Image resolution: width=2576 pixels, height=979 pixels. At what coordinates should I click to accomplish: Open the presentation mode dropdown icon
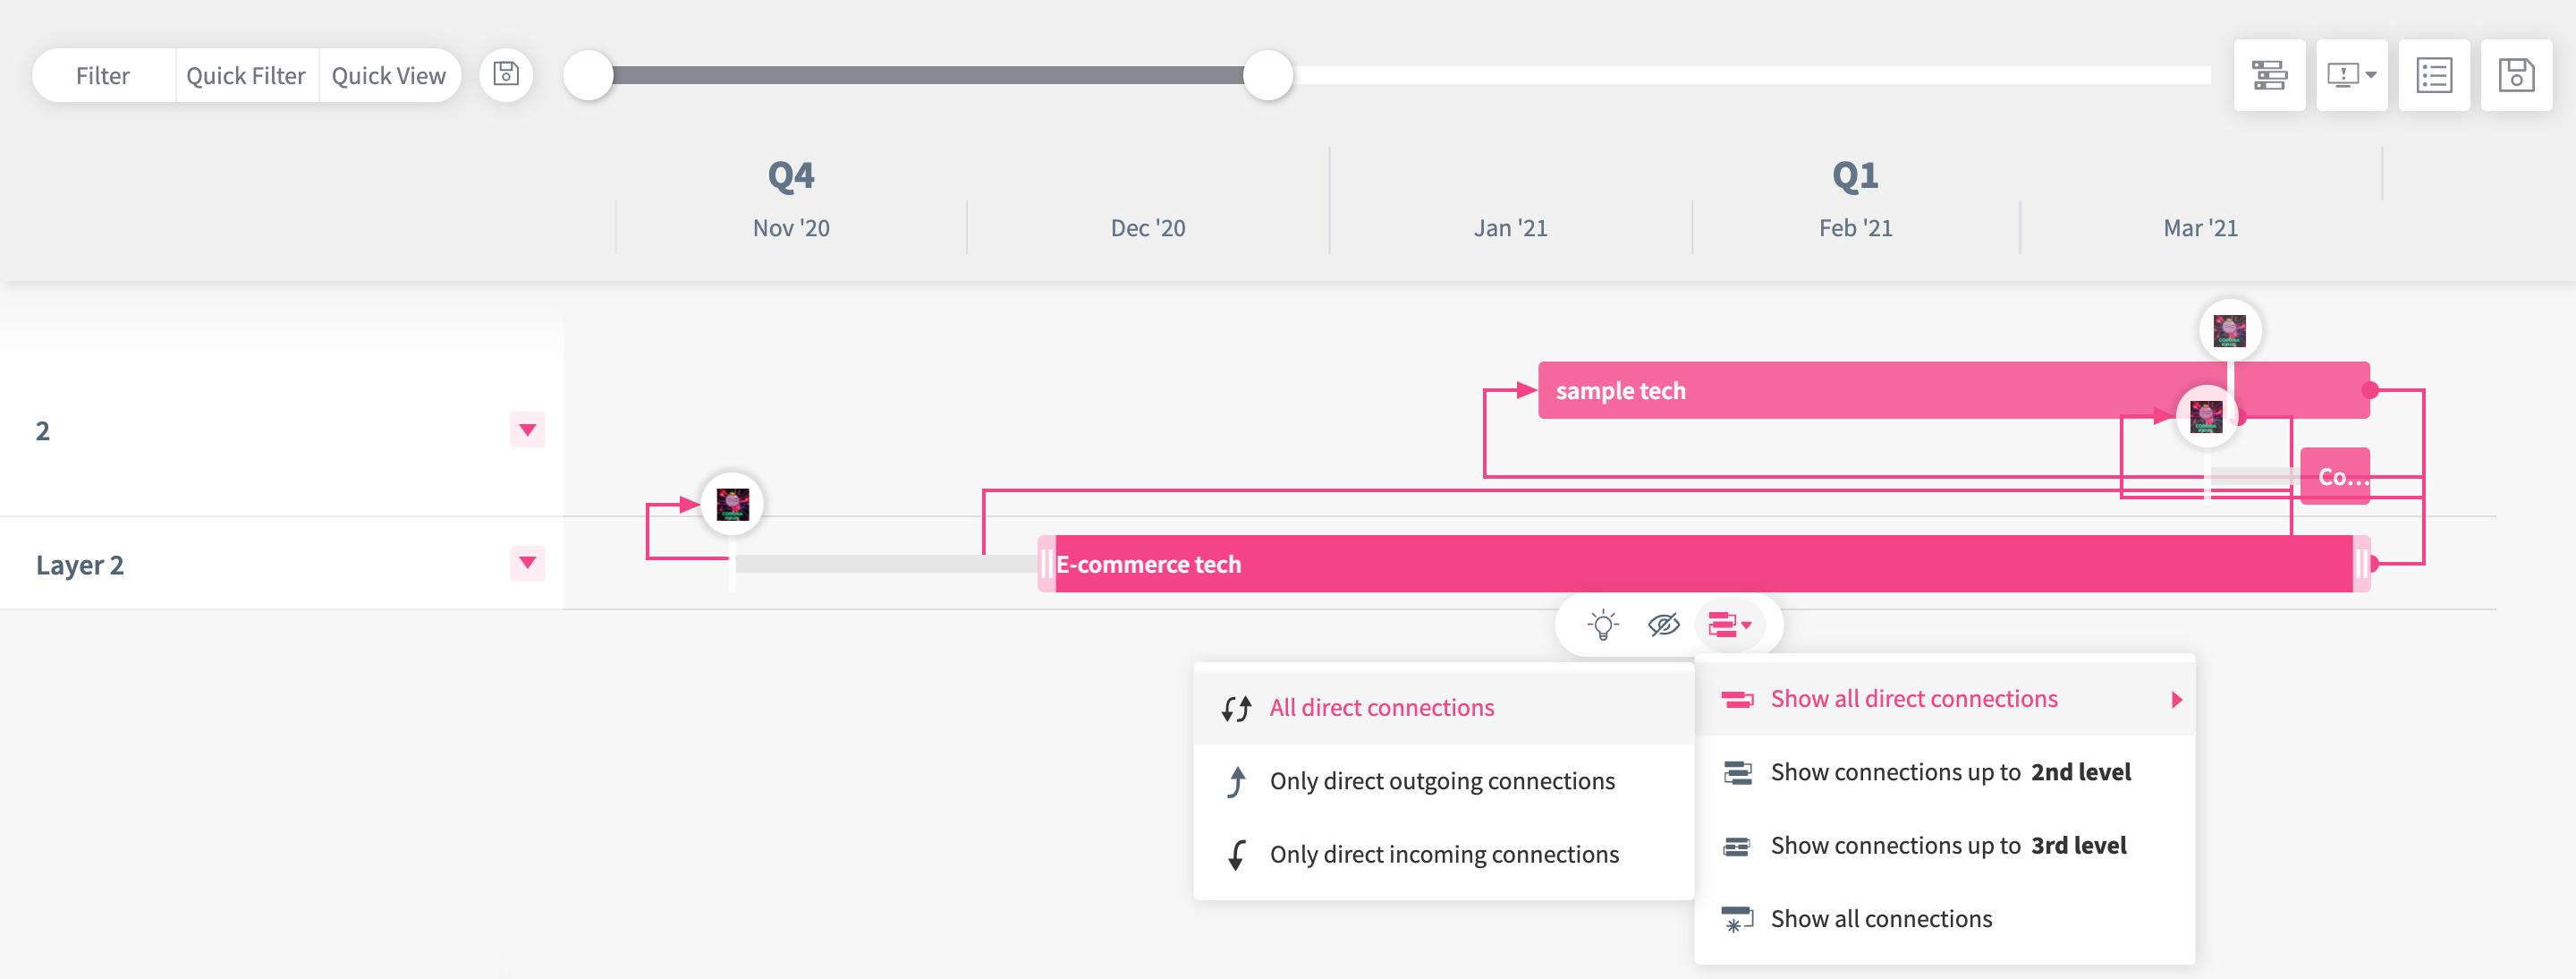[x=2351, y=75]
